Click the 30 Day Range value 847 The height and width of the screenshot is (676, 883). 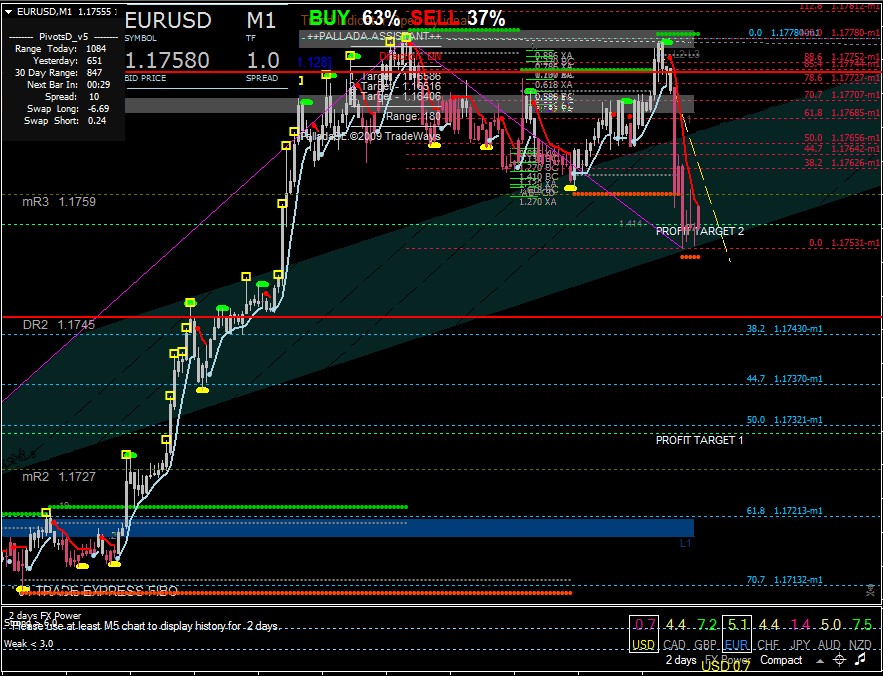tap(94, 73)
